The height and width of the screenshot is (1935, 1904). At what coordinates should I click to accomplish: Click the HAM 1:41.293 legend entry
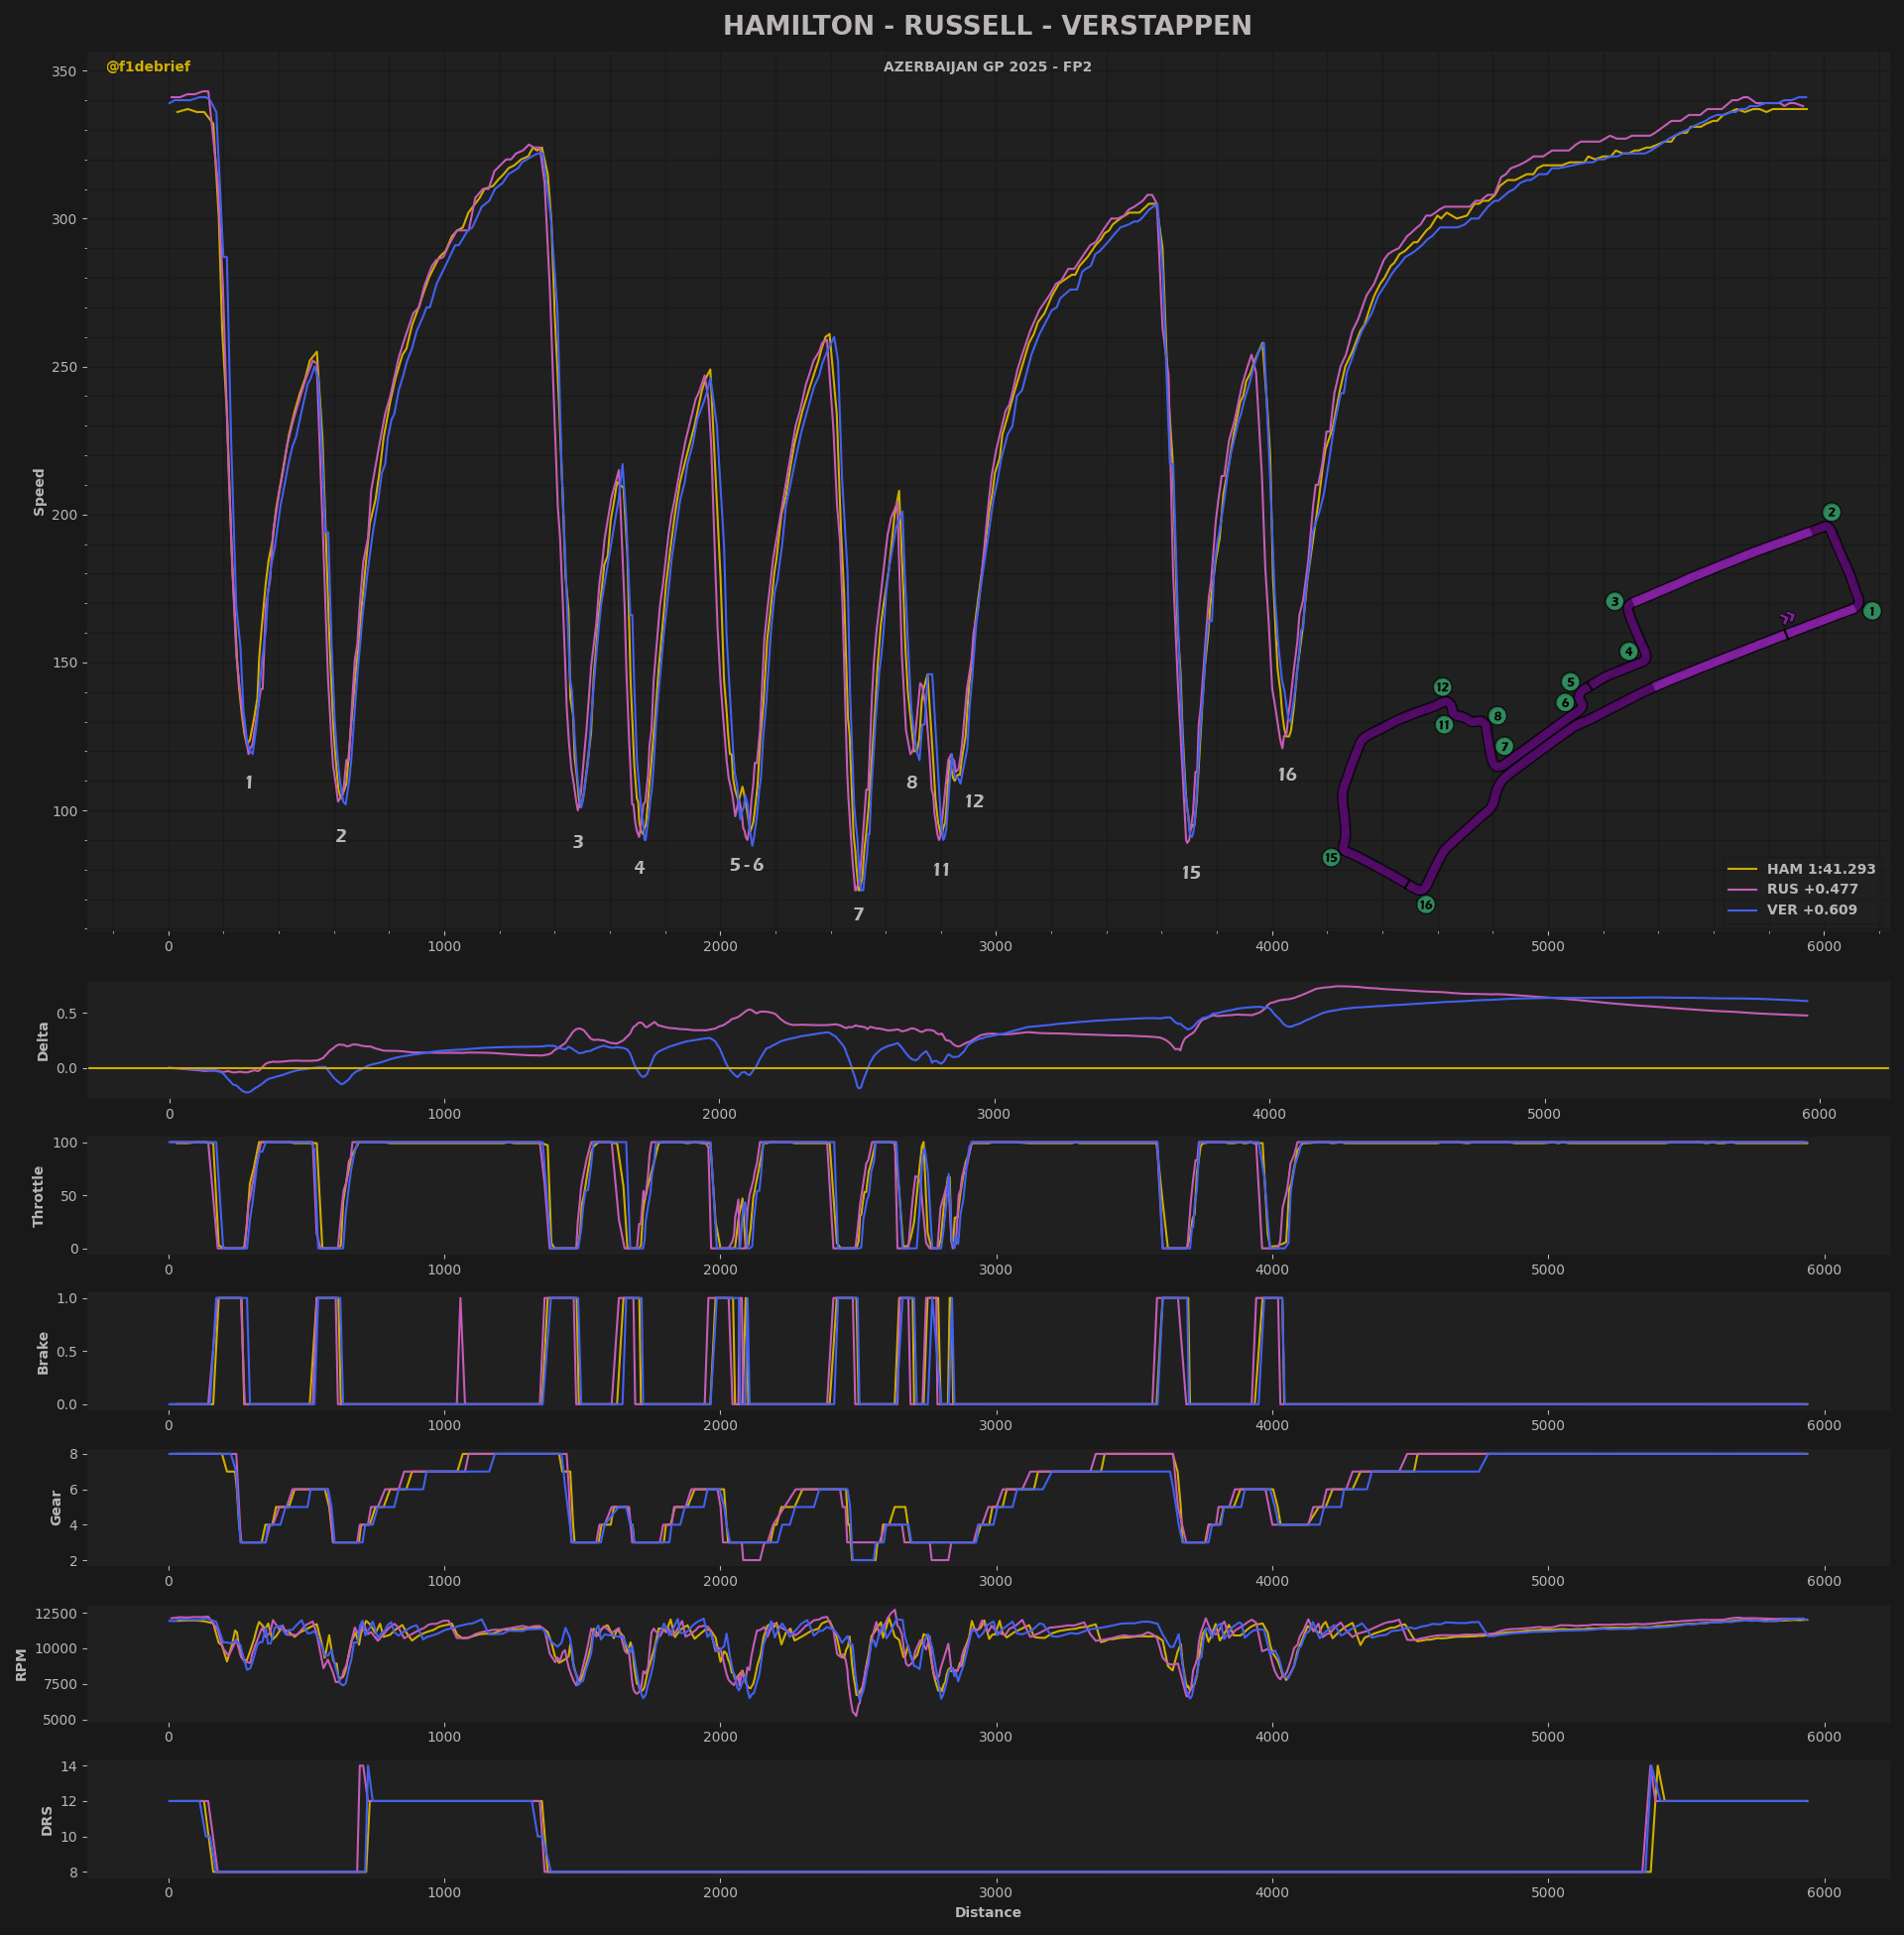1820,869
